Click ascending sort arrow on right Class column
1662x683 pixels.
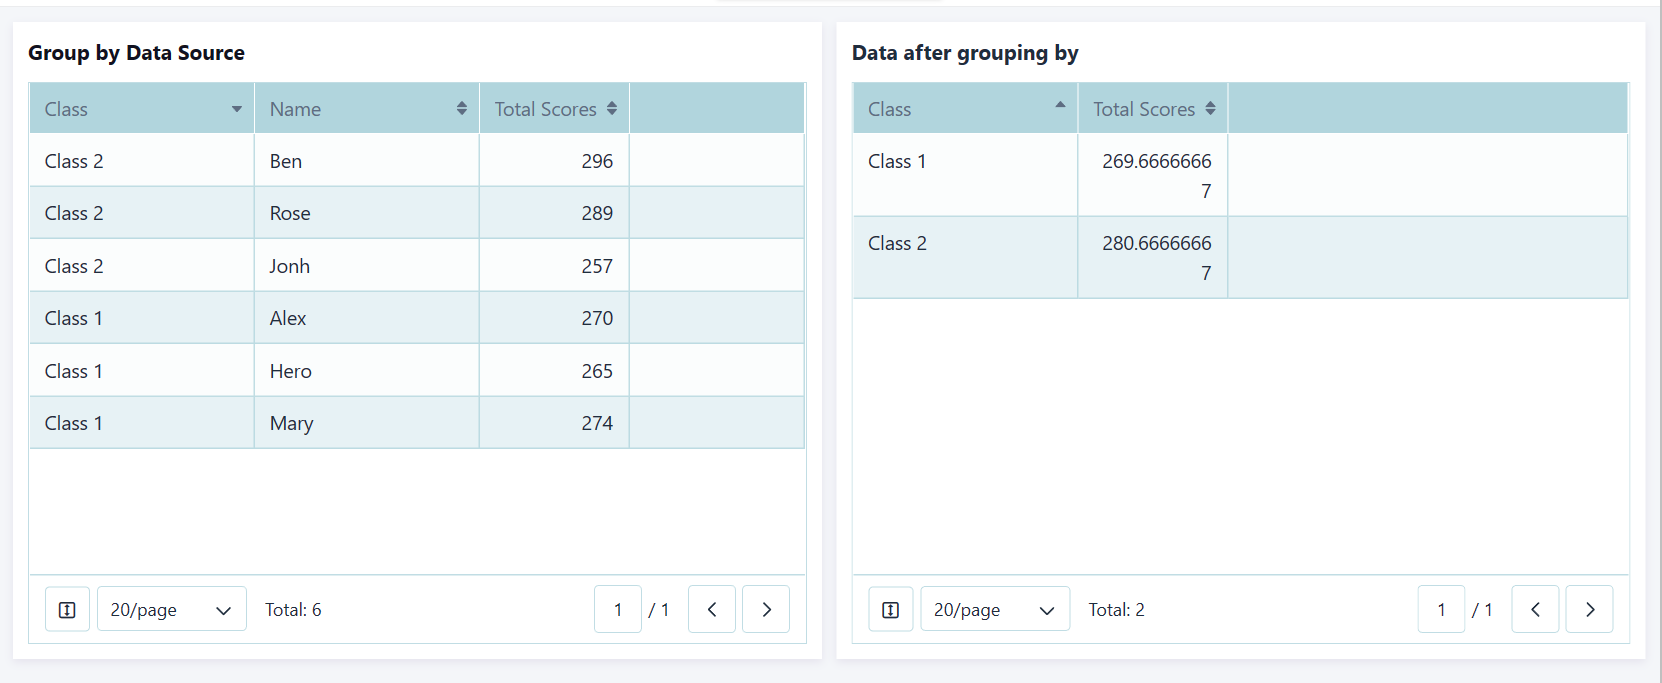[1060, 105]
